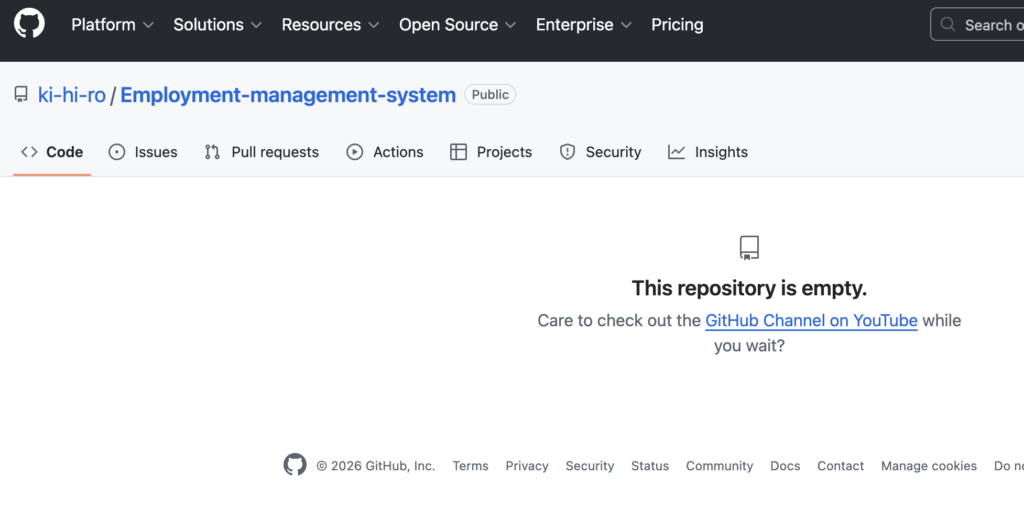Image resolution: width=1024 pixels, height=531 pixels.
Task: Expand the Solutions dropdown menu
Action: tap(217, 25)
